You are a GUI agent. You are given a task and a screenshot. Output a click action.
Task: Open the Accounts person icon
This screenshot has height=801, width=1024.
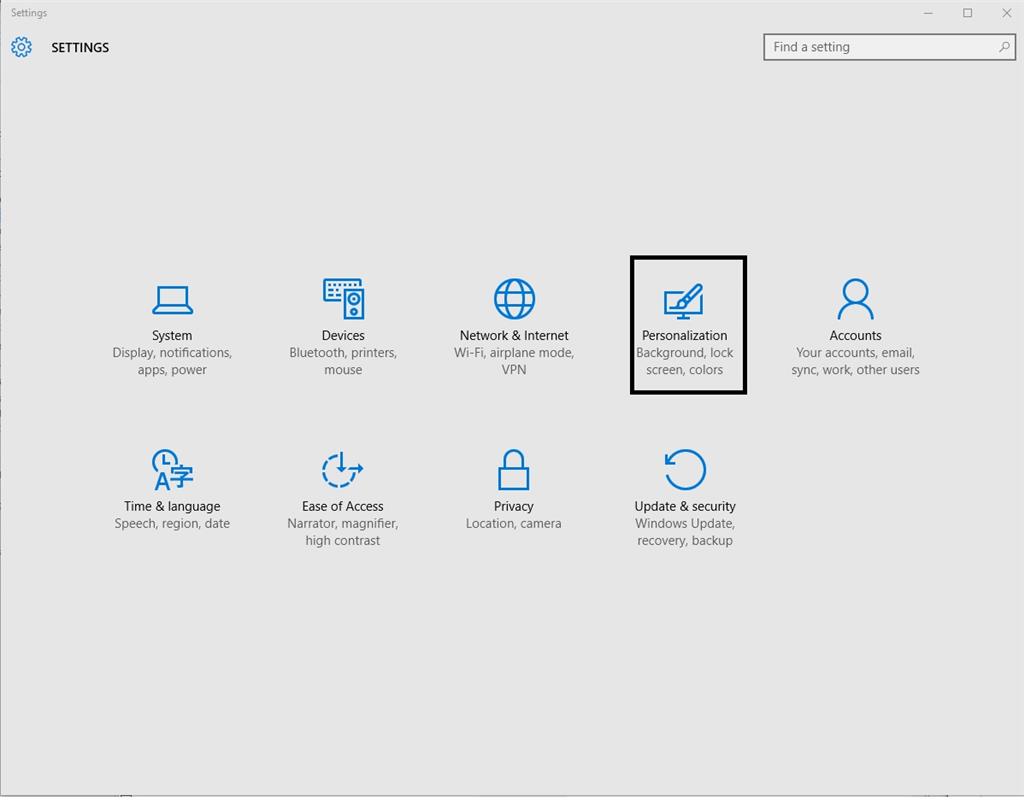[x=855, y=298]
